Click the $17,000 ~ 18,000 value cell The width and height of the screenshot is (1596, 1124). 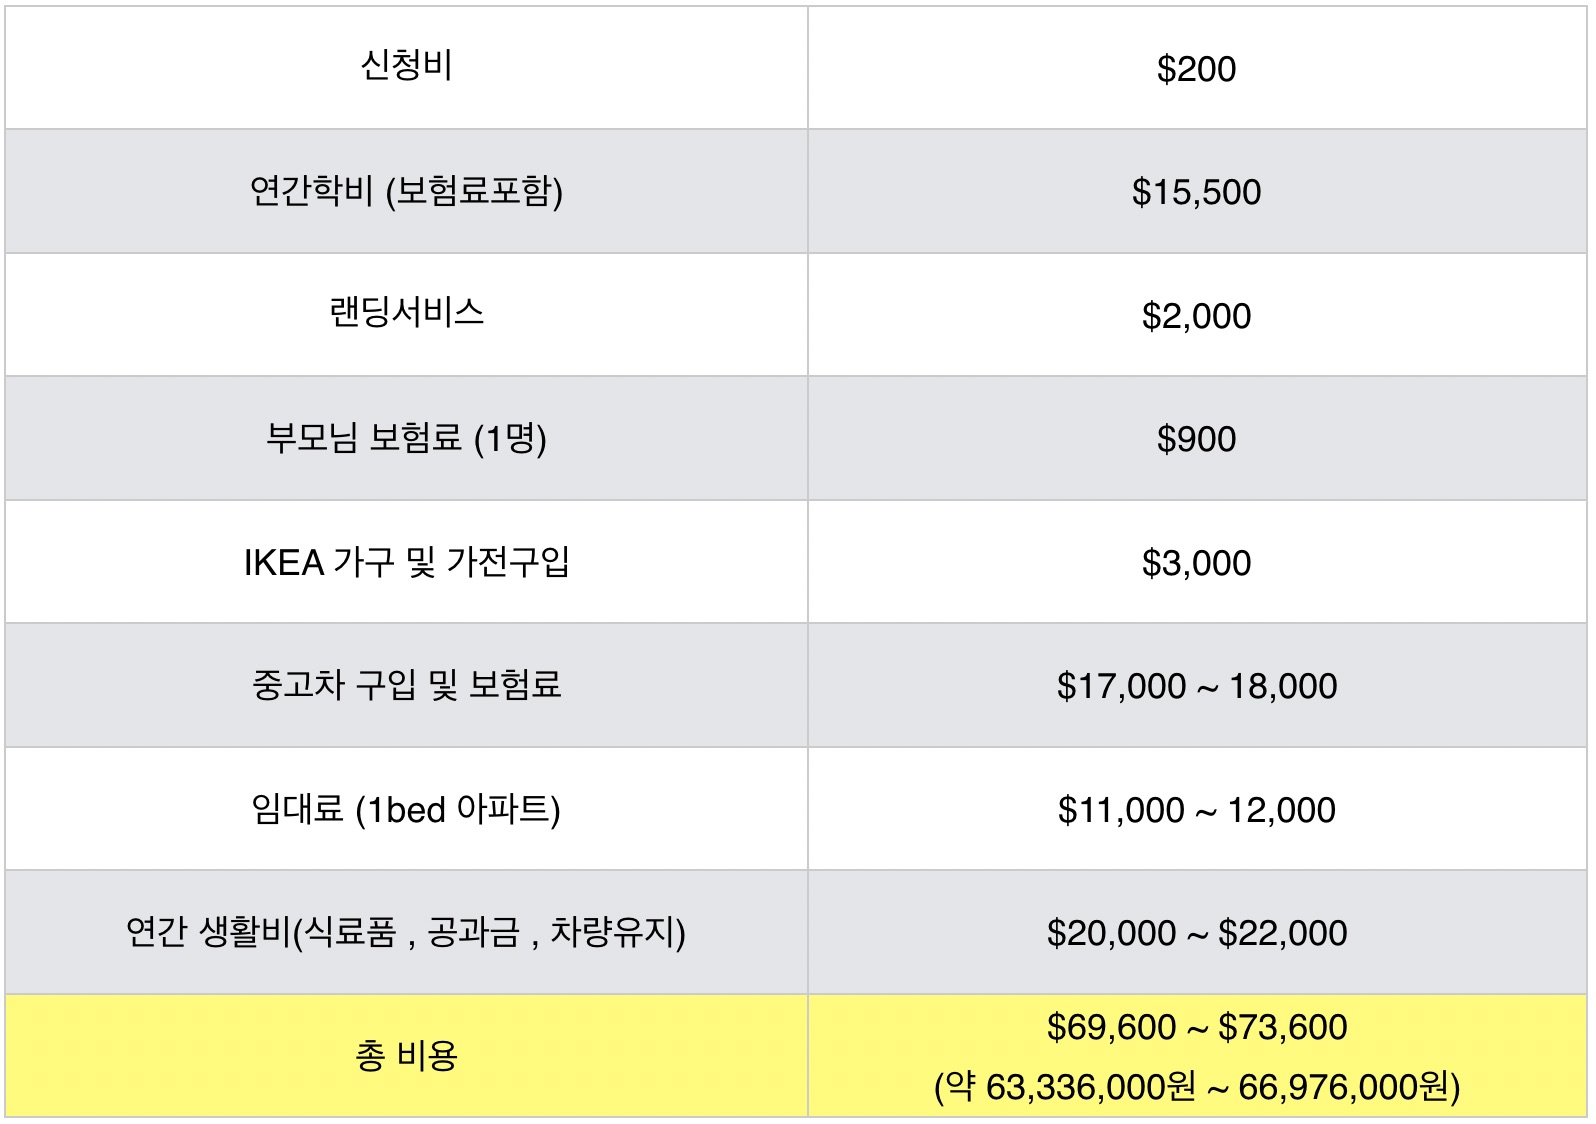[x=1197, y=685]
